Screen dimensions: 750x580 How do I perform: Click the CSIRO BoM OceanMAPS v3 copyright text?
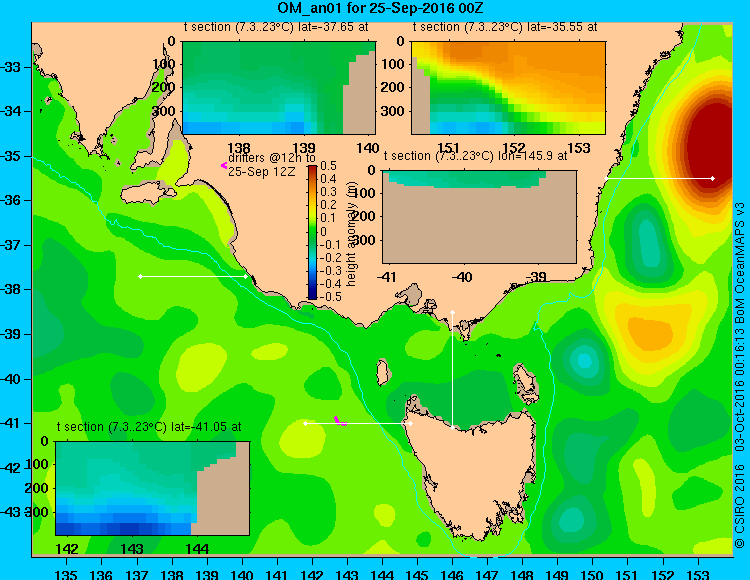click(739, 376)
